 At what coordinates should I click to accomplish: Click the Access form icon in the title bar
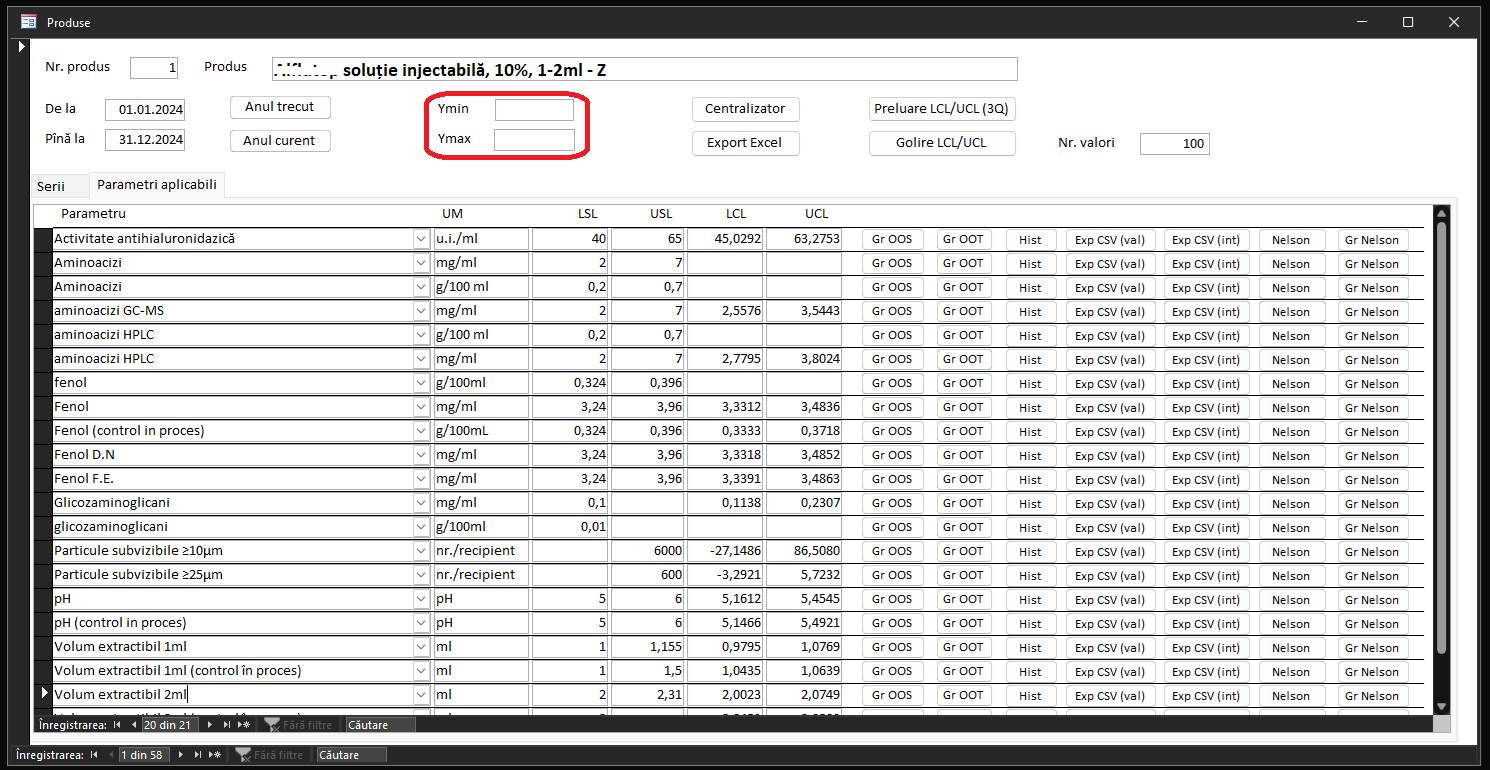pos(29,22)
